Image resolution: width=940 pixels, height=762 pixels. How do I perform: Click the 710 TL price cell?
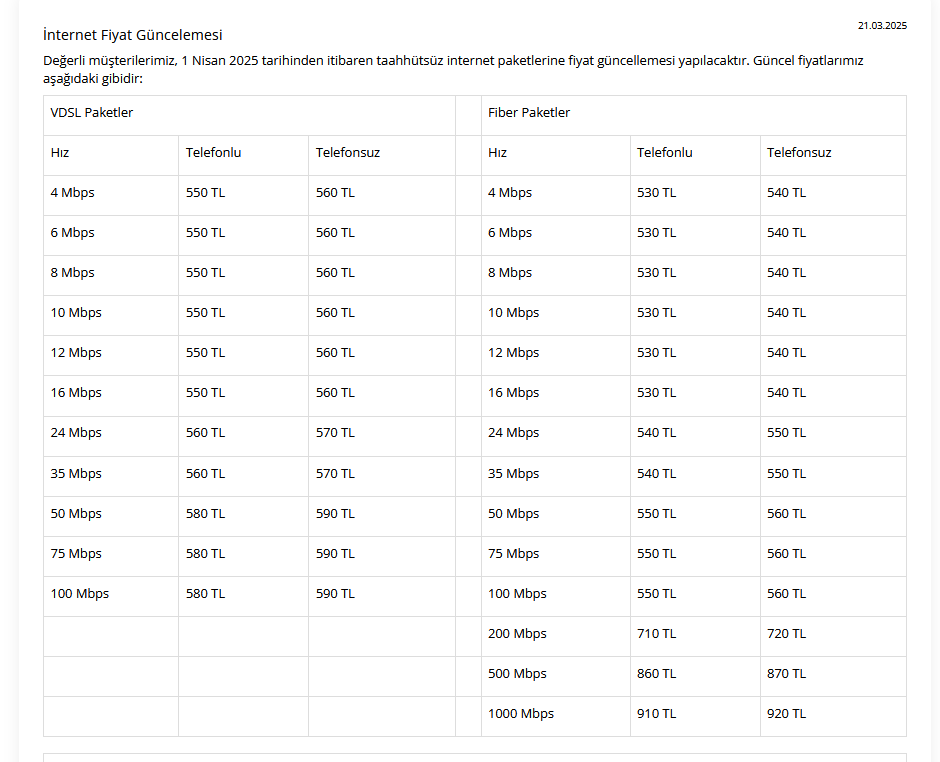656,634
